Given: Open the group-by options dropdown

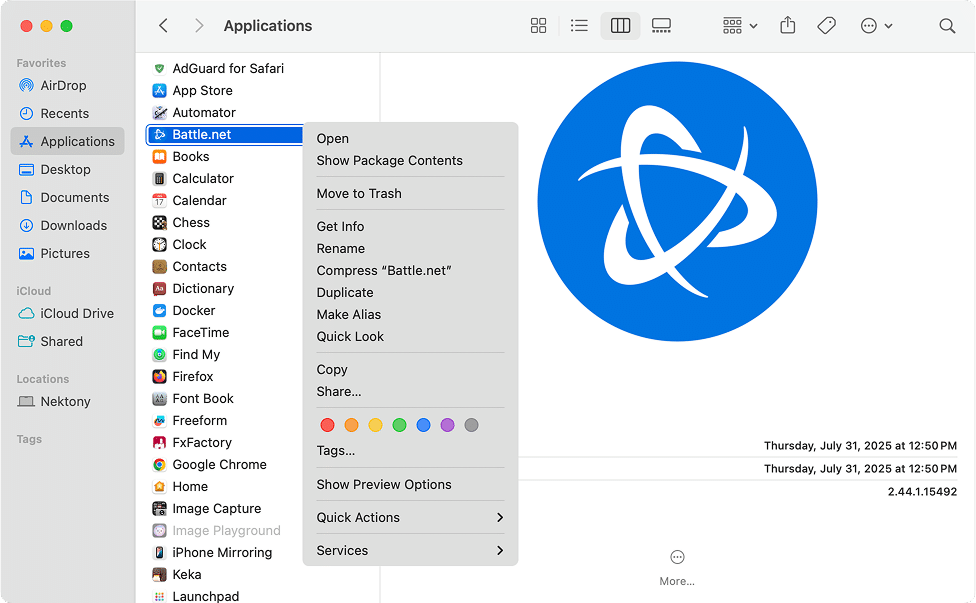Looking at the screenshot, I should 739,26.
